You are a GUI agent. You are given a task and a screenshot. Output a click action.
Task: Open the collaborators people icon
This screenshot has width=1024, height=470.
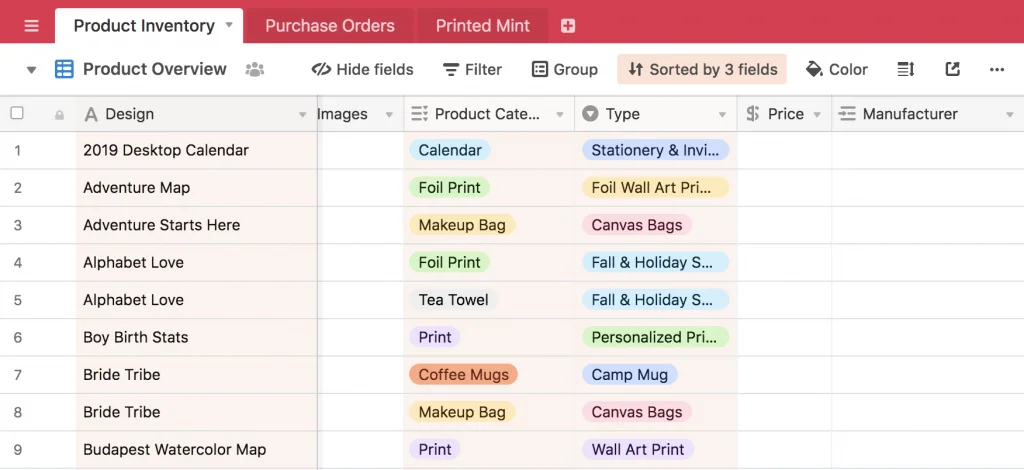pyautogui.click(x=255, y=69)
